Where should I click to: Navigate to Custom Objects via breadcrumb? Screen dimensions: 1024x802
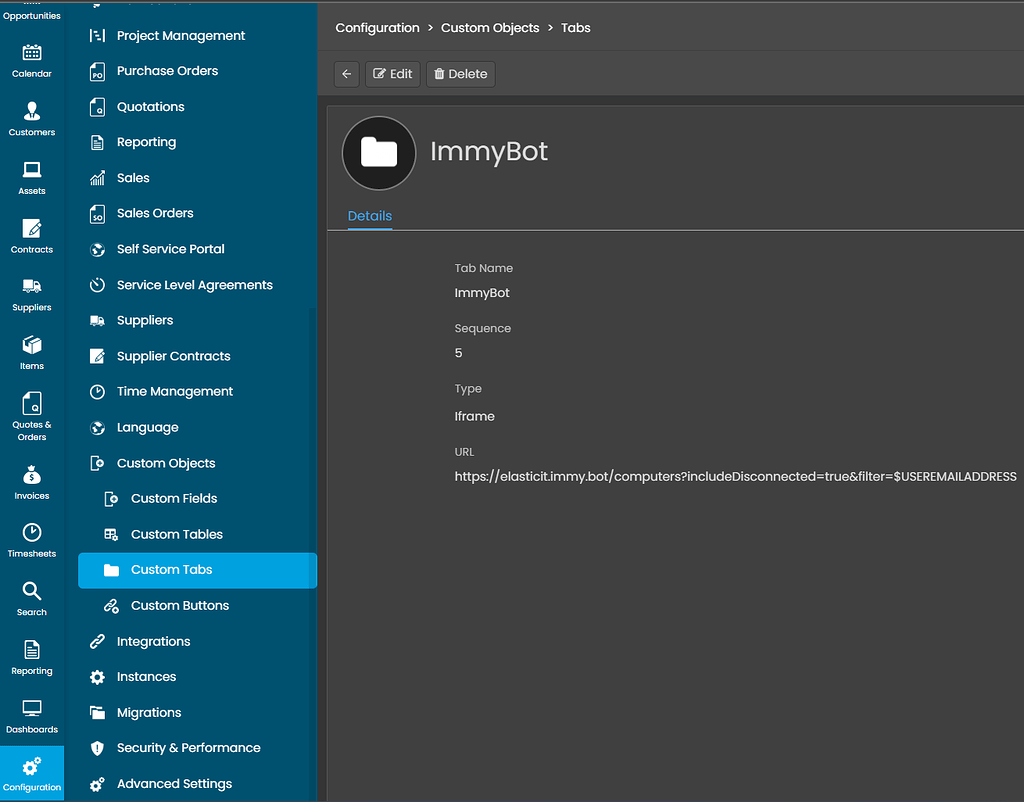click(490, 28)
